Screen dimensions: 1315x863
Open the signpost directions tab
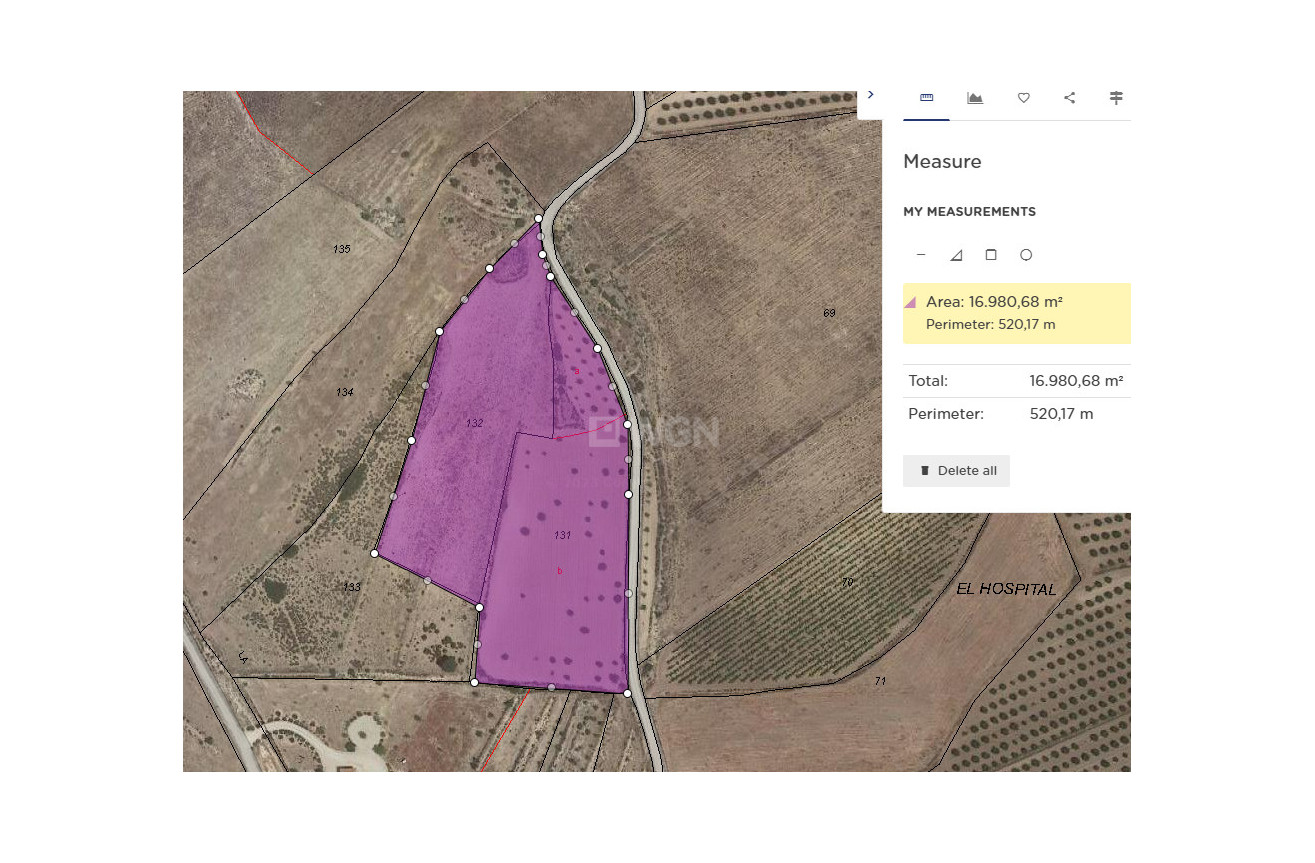1116,98
